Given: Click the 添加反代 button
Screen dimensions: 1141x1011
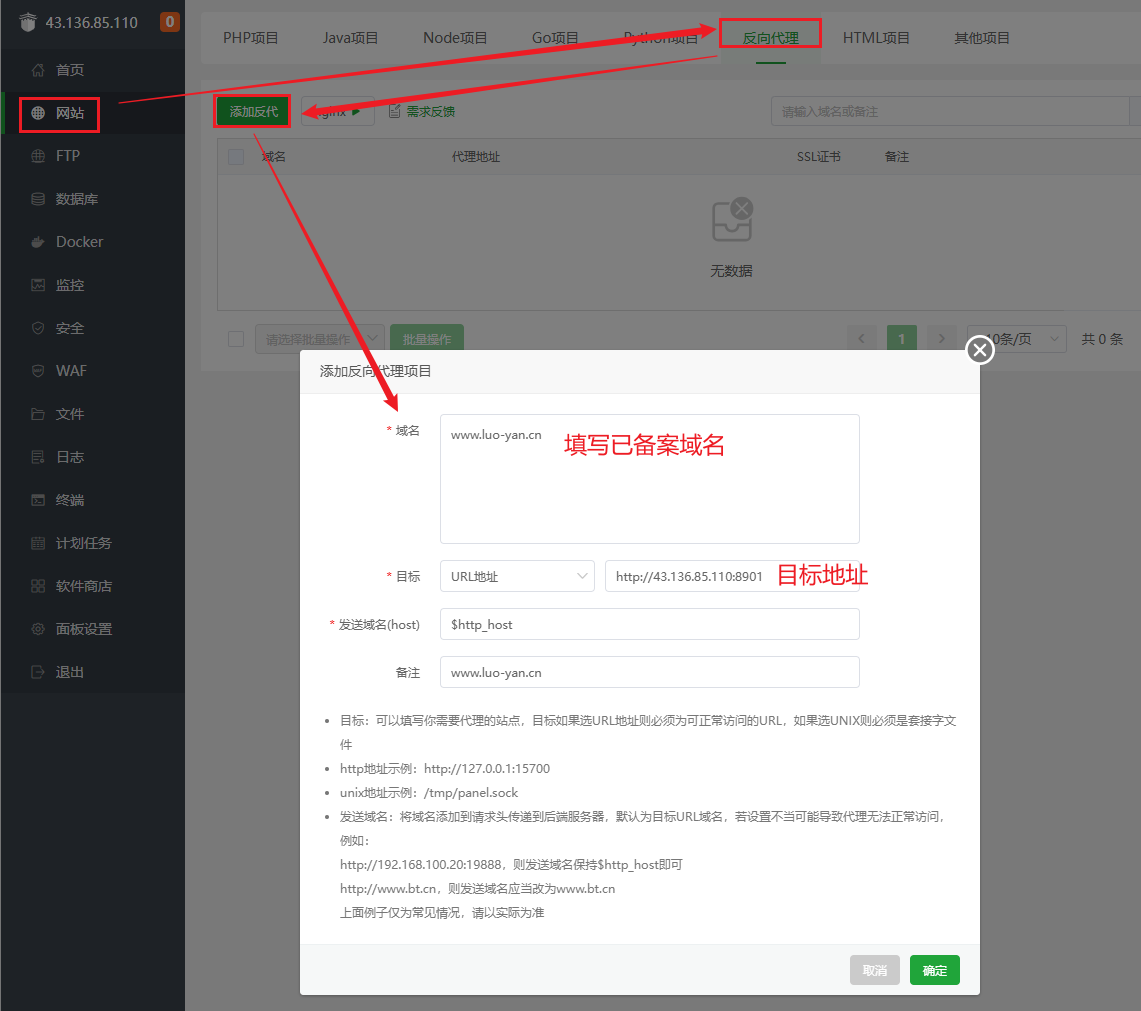Looking at the screenshot, I should 253,111.
